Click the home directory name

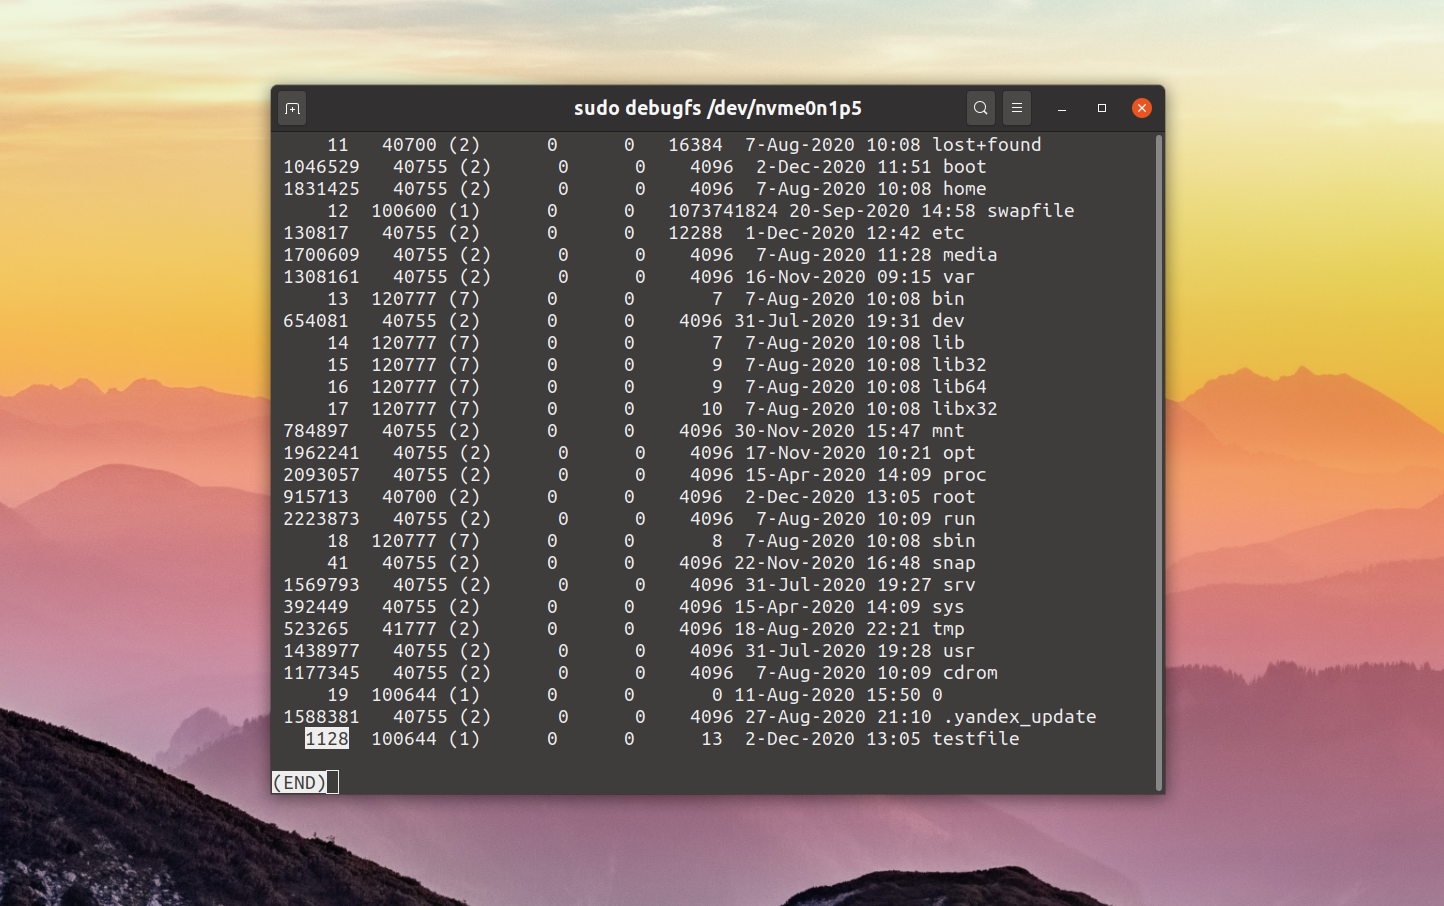click(x=964, y=189)
